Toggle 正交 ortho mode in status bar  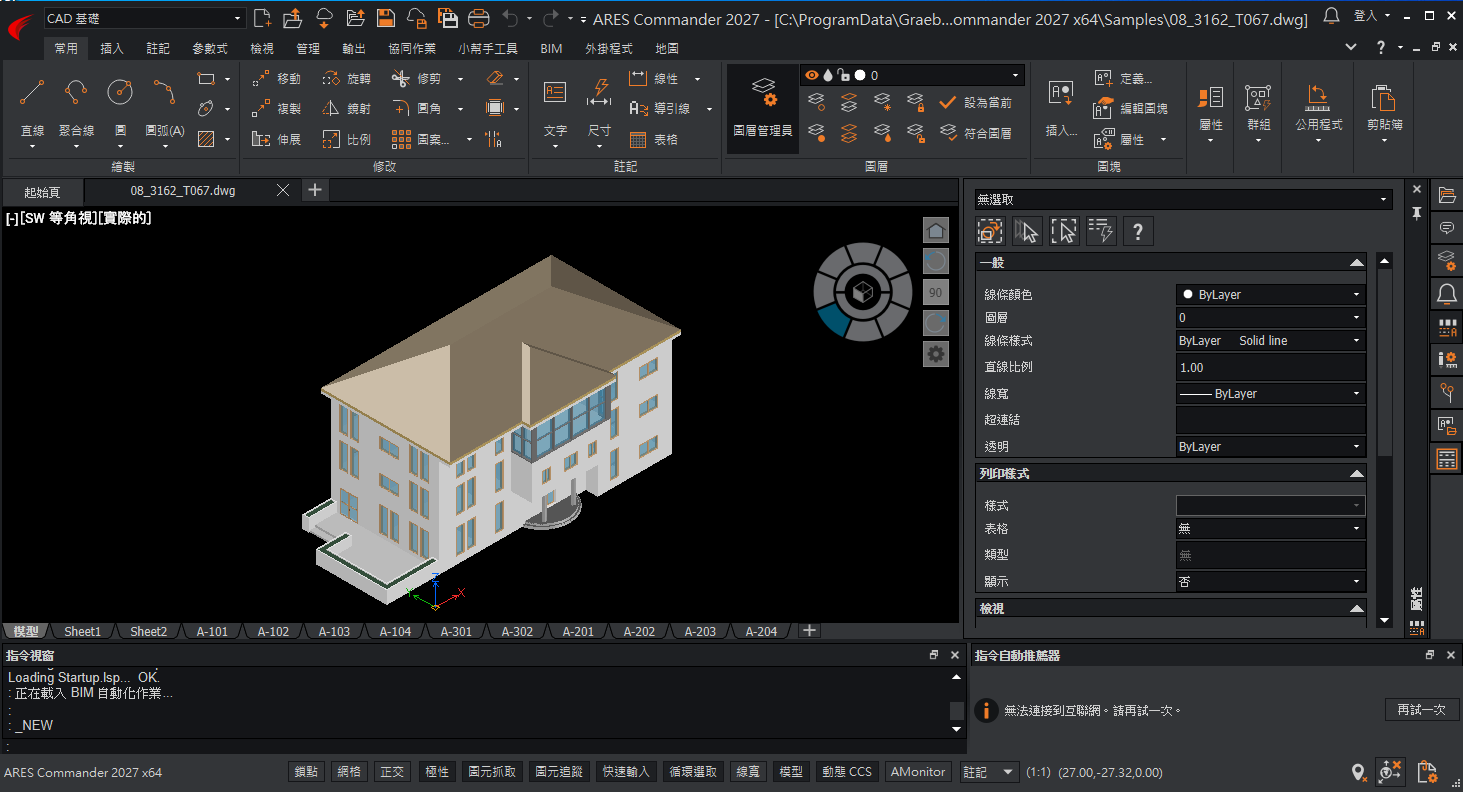[x=393, y=772]
